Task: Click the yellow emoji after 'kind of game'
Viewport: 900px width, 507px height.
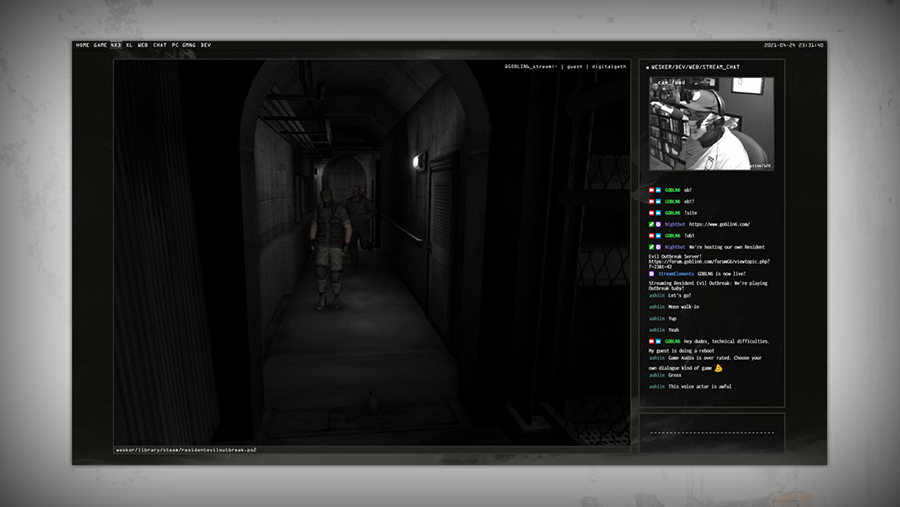Action: 718,367
